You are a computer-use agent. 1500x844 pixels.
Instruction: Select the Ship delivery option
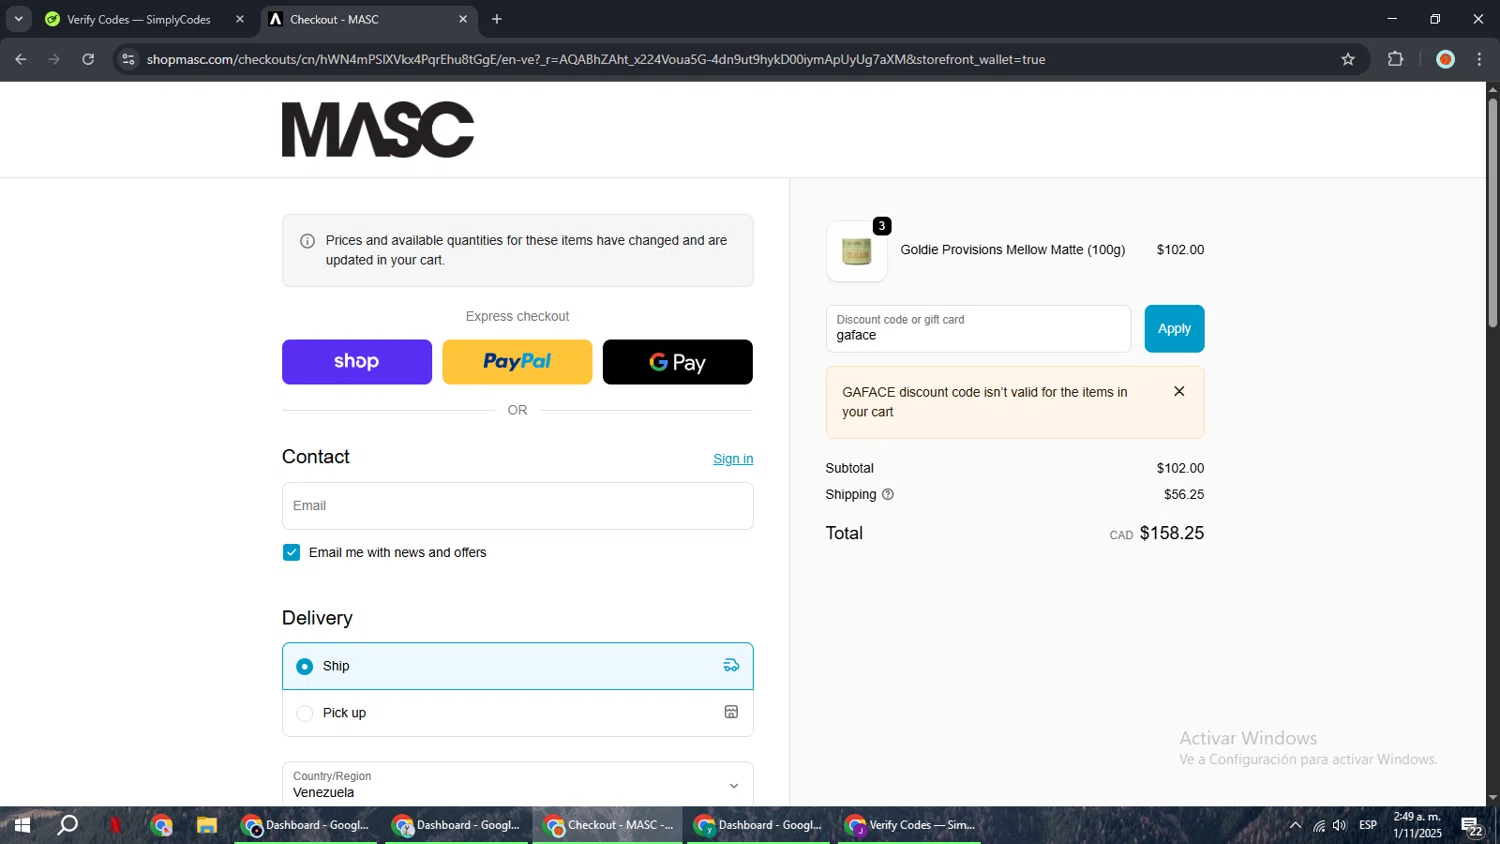point(517,666)
